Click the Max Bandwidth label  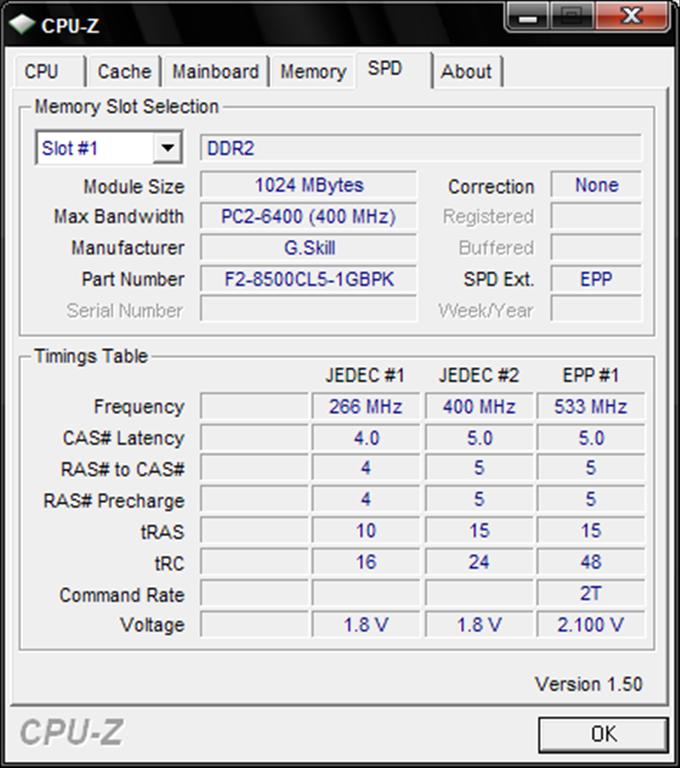119,216
